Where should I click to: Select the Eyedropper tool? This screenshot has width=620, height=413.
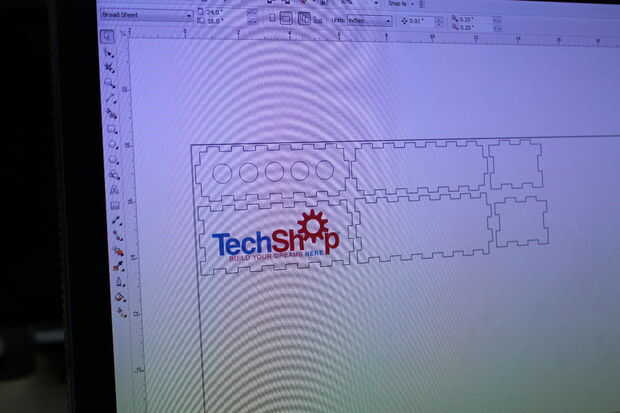pyautogui.click(x=119, y=266)
